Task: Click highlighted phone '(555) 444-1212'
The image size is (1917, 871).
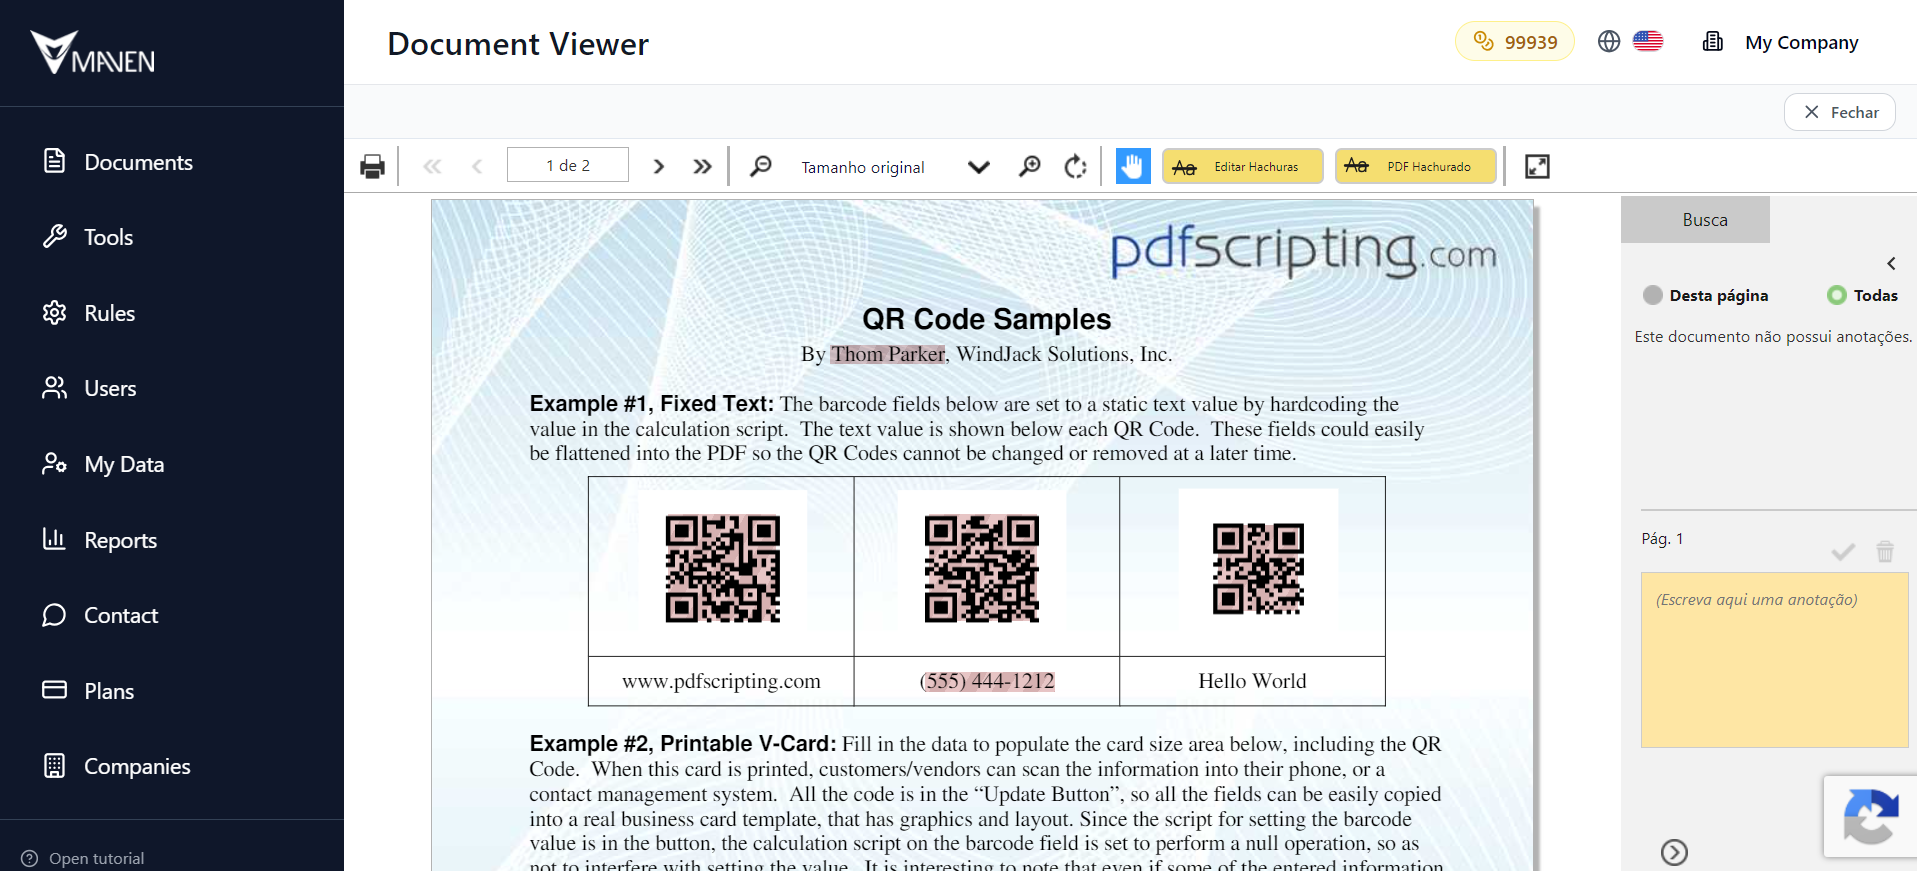Action: click(x=987, y=681)
